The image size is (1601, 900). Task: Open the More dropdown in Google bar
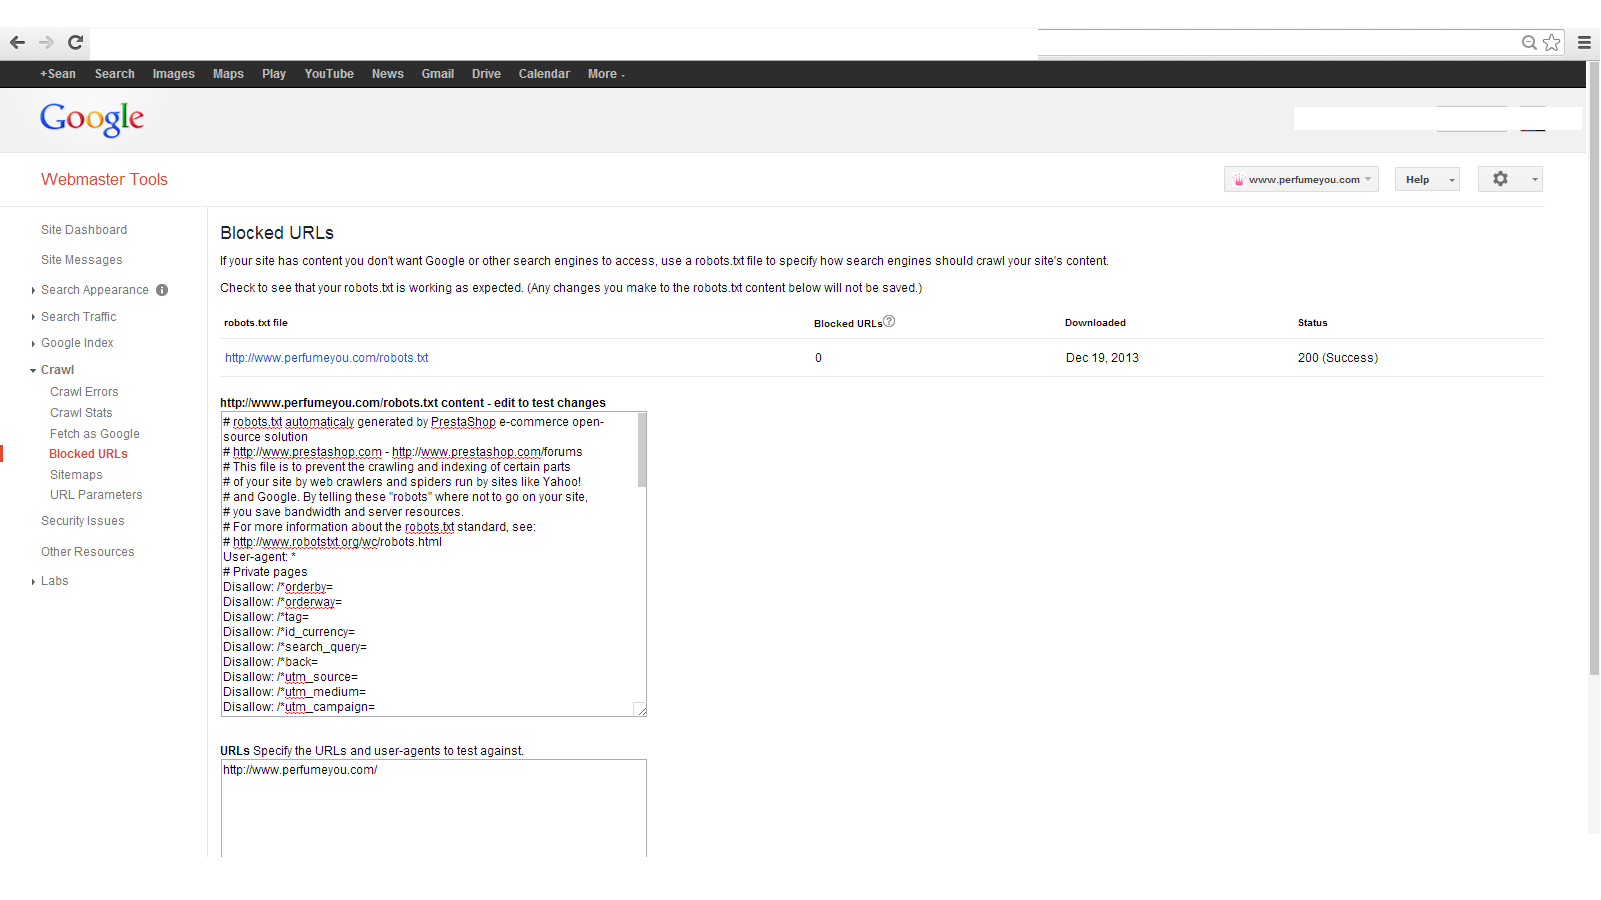click(606, 74)
